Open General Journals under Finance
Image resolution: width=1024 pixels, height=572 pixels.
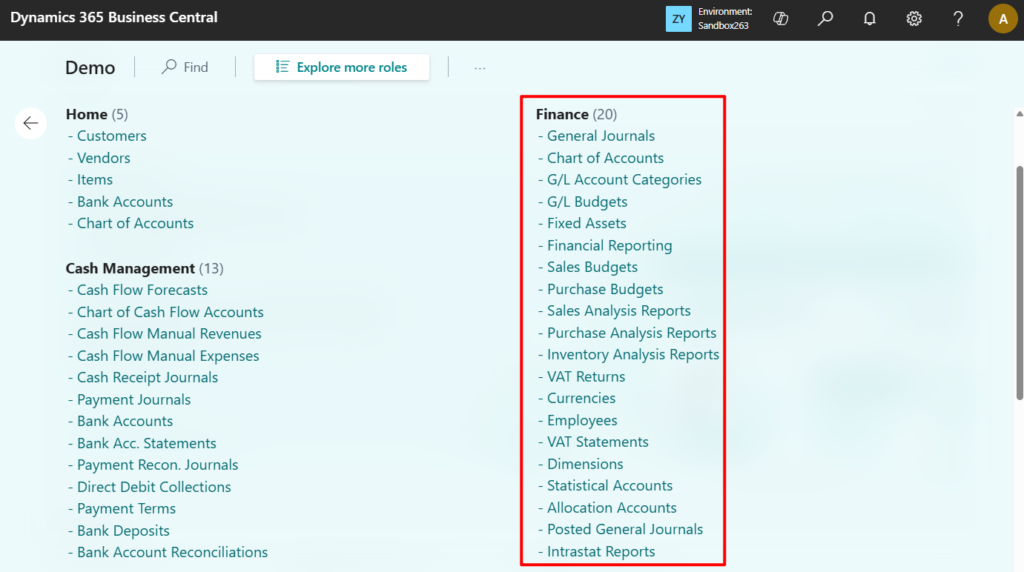(600, 136)
